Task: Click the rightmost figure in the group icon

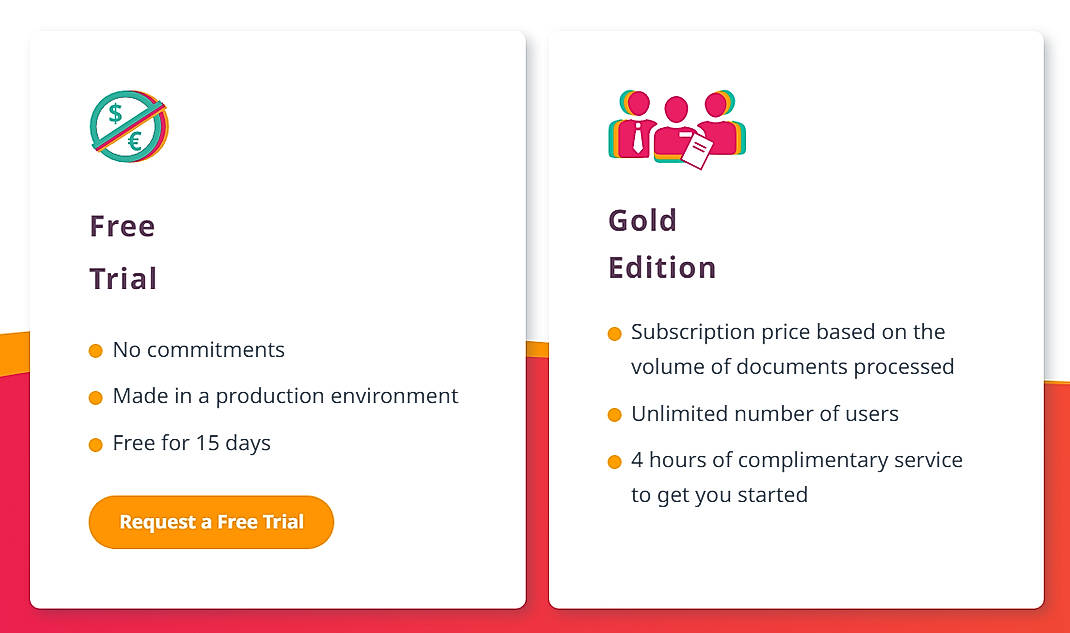Action: pos(718,120)
